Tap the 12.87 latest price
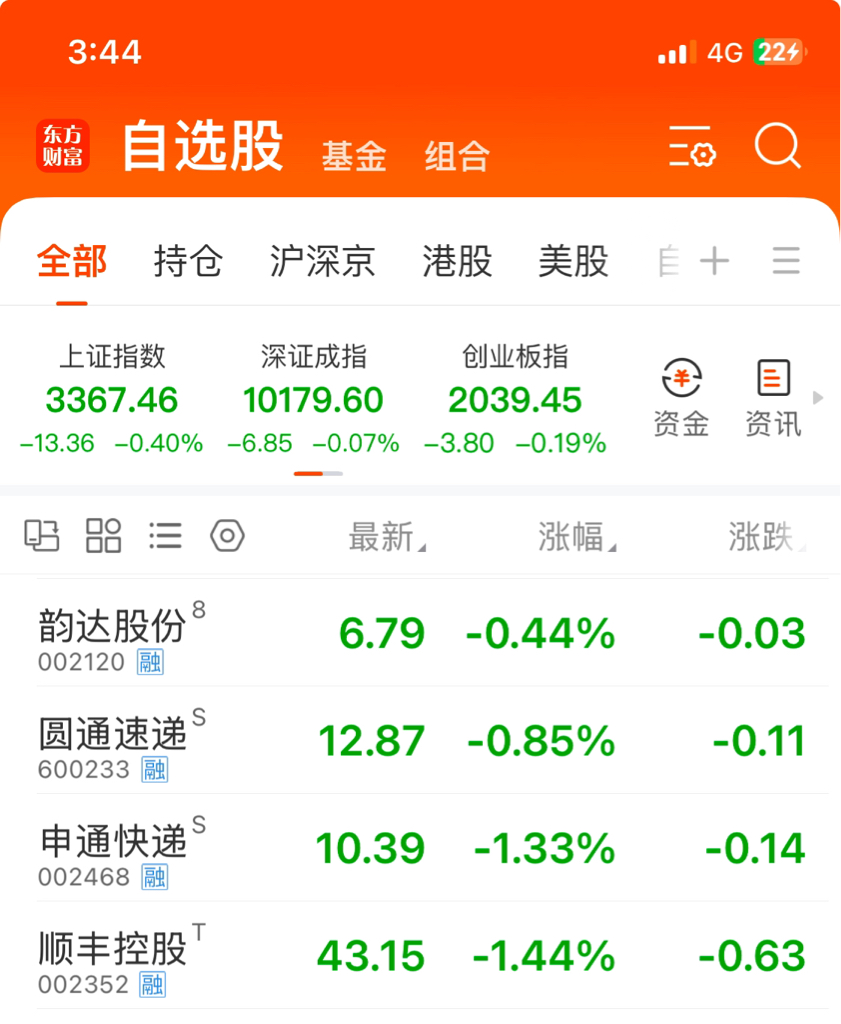The image size is (841, 1024). [x=372, y=741]
